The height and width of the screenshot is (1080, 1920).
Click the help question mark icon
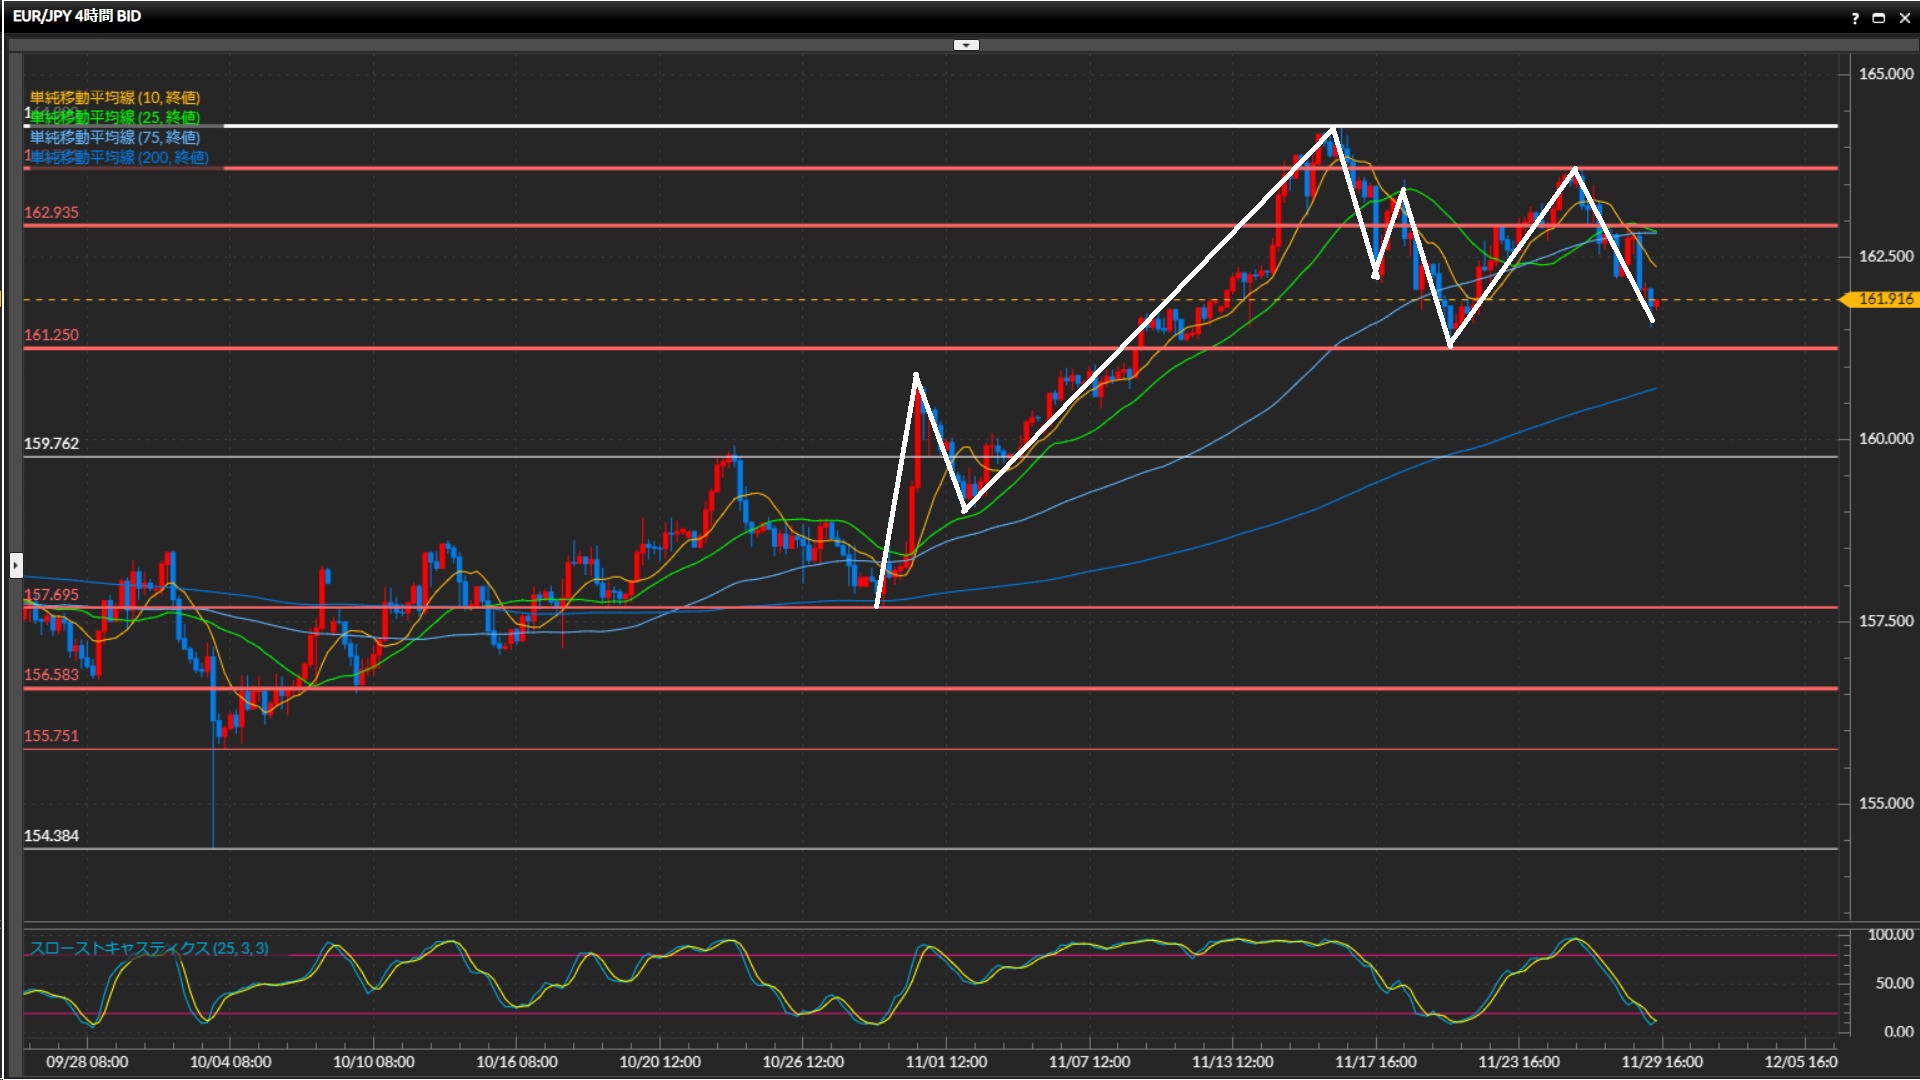point(1855,18)
